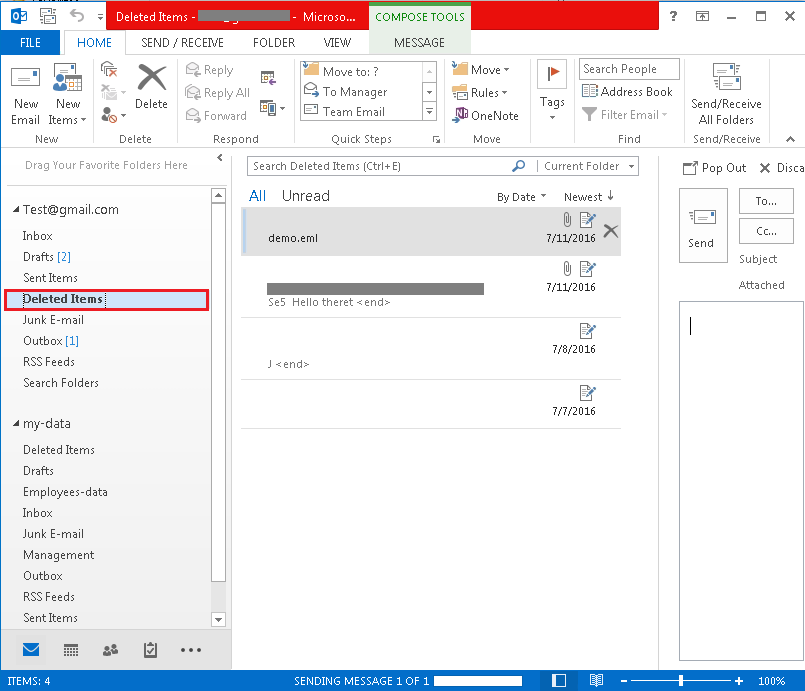Collapse the folder pane arrow
This screenshot has width=805, height=691.
coord(220,158)
